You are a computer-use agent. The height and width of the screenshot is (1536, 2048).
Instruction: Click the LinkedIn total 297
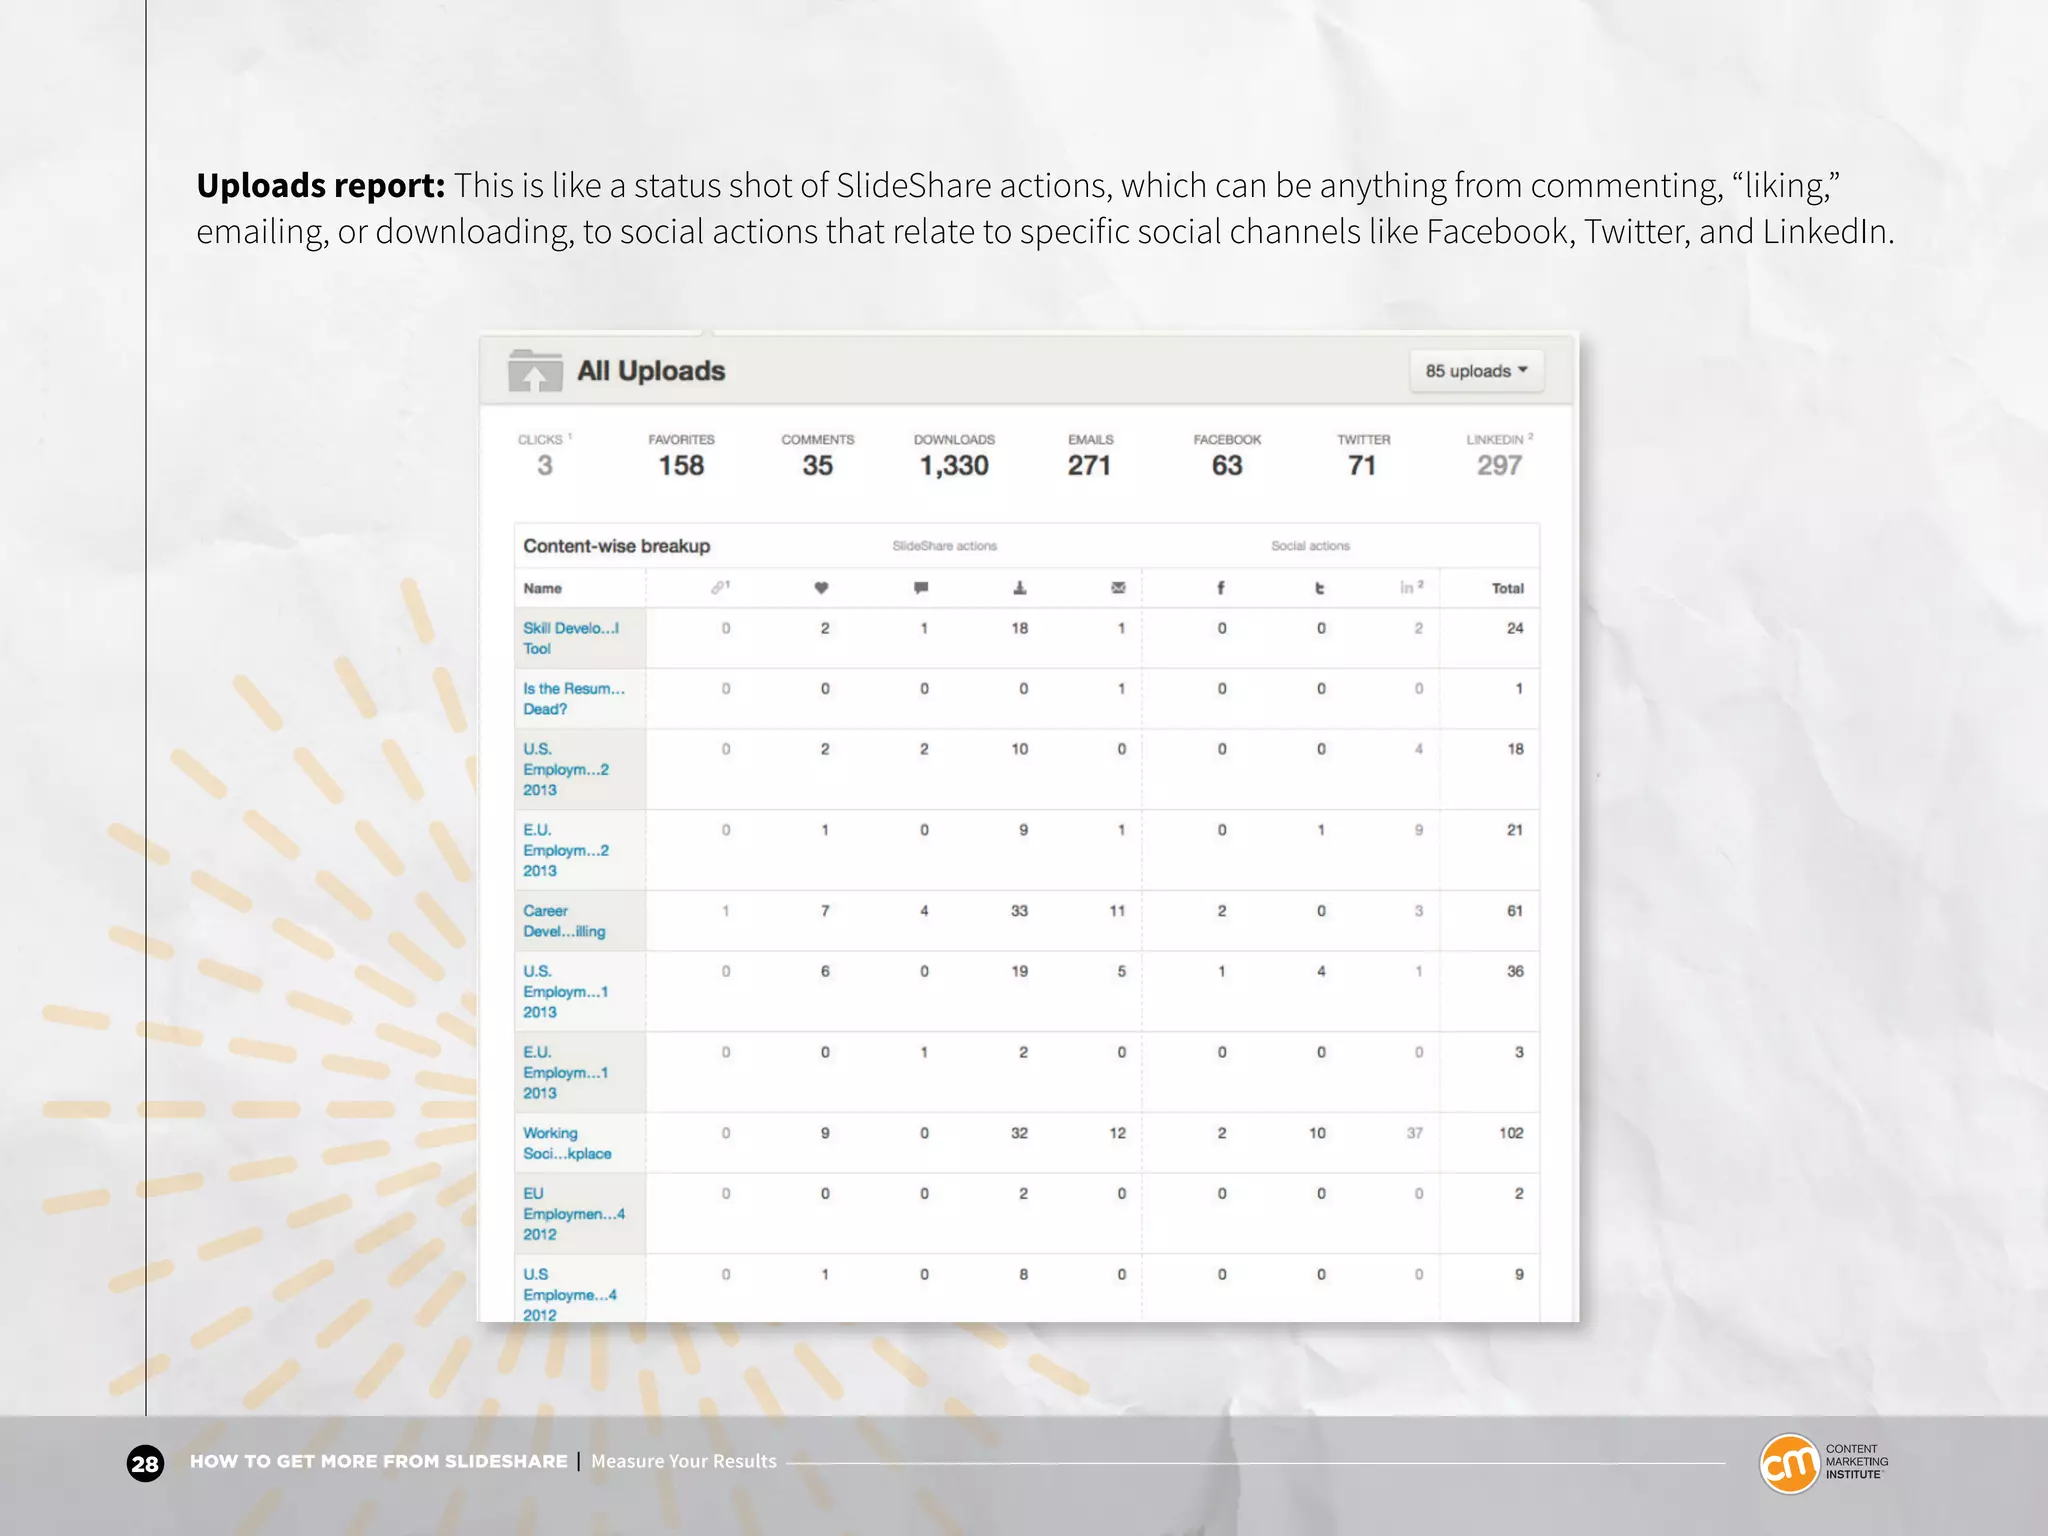tap(1499, 465)
